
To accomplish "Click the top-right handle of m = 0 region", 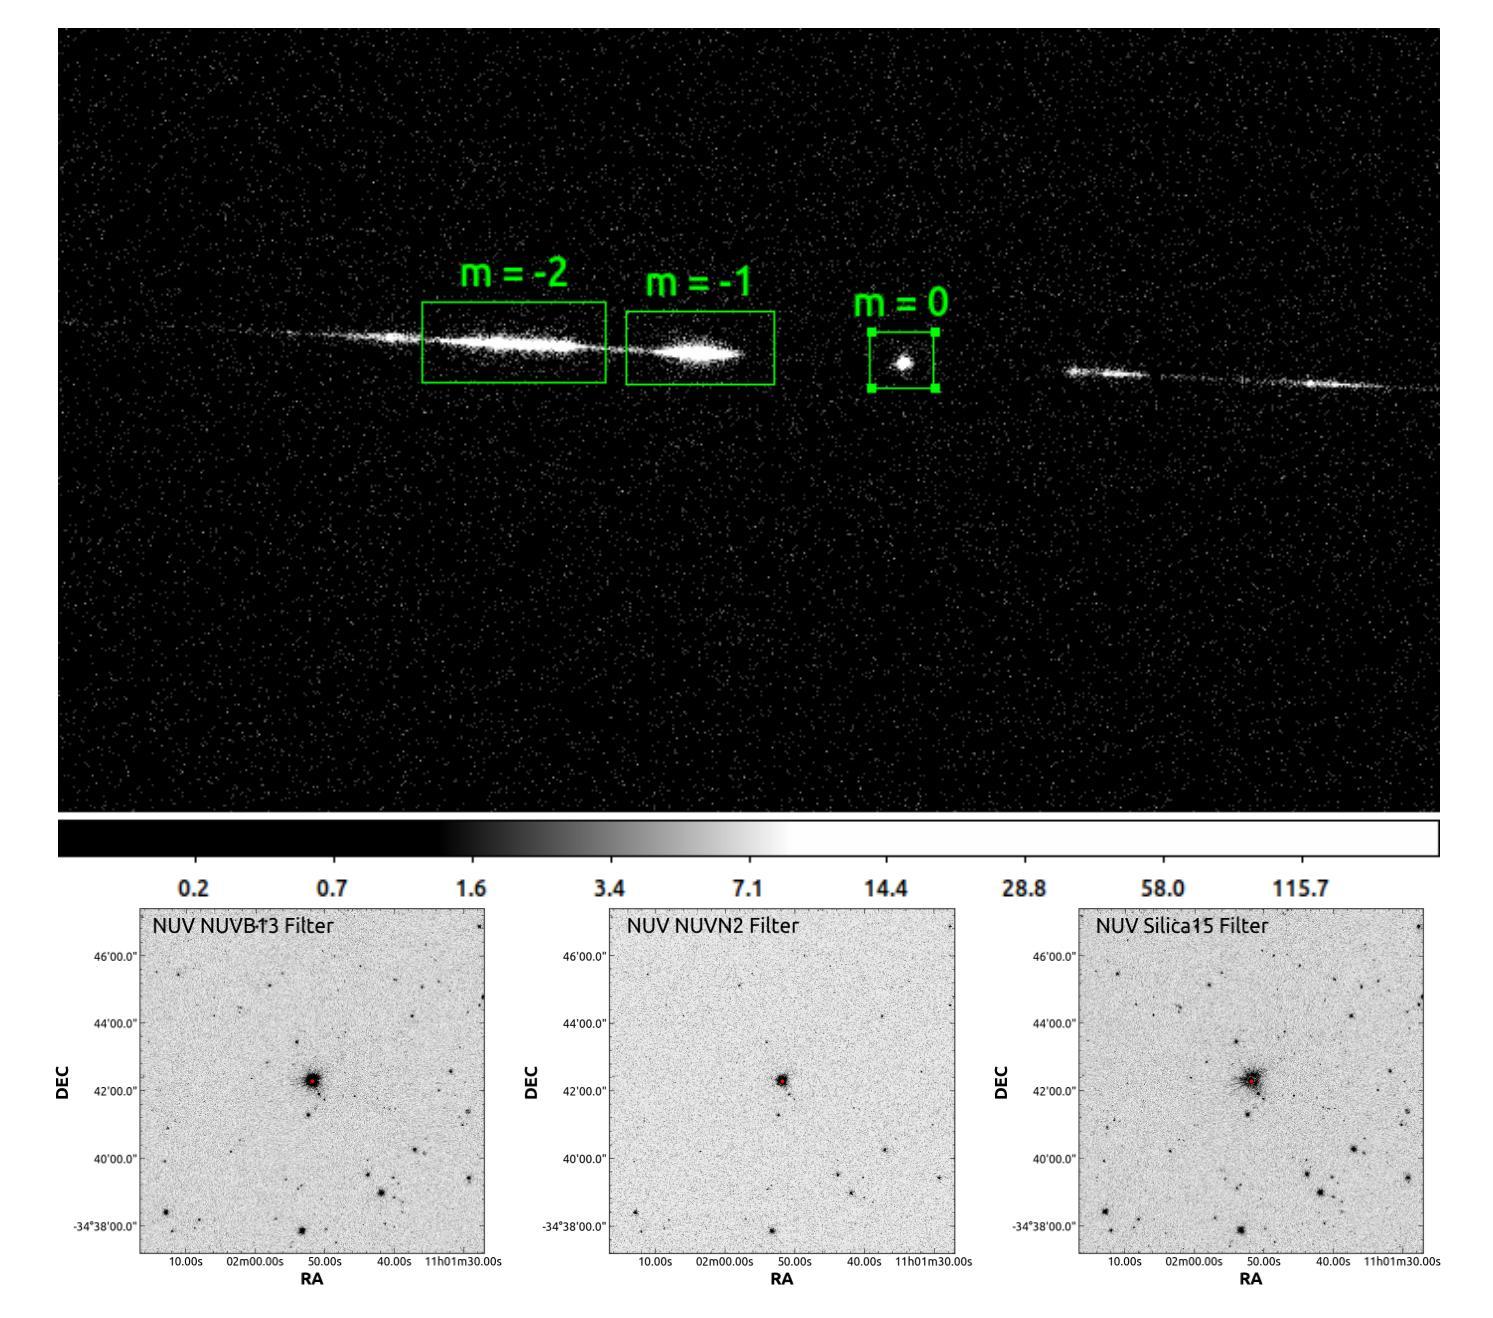I will pos(935,332).
